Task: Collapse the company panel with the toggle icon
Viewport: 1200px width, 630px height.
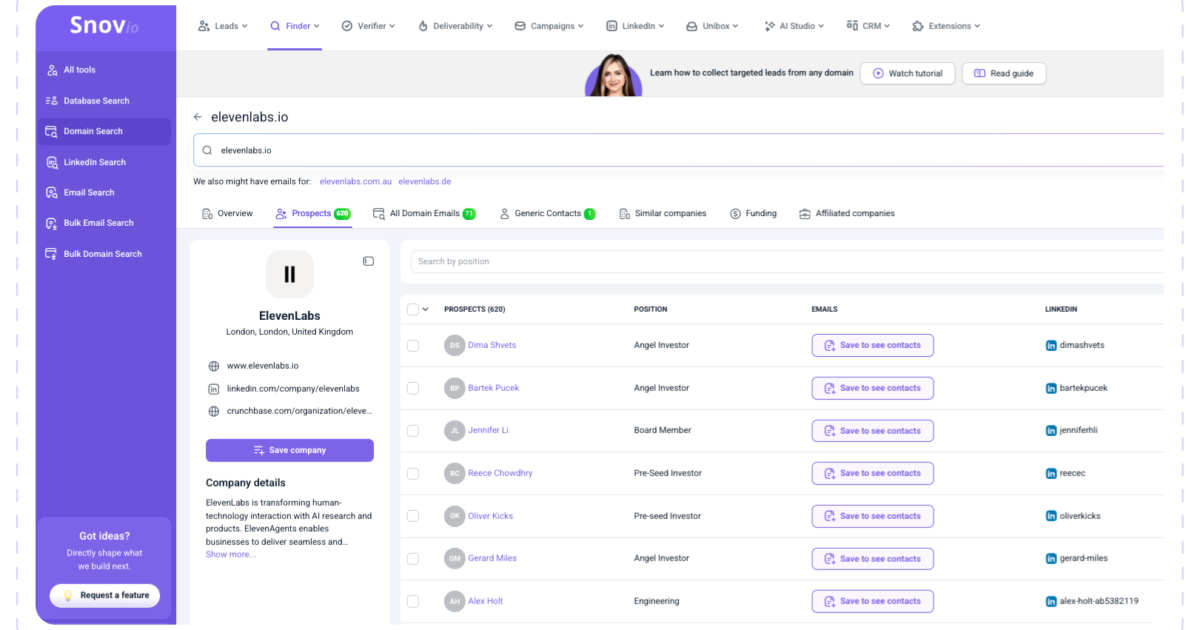Action: pyautogui.click(x=368, y=261)
